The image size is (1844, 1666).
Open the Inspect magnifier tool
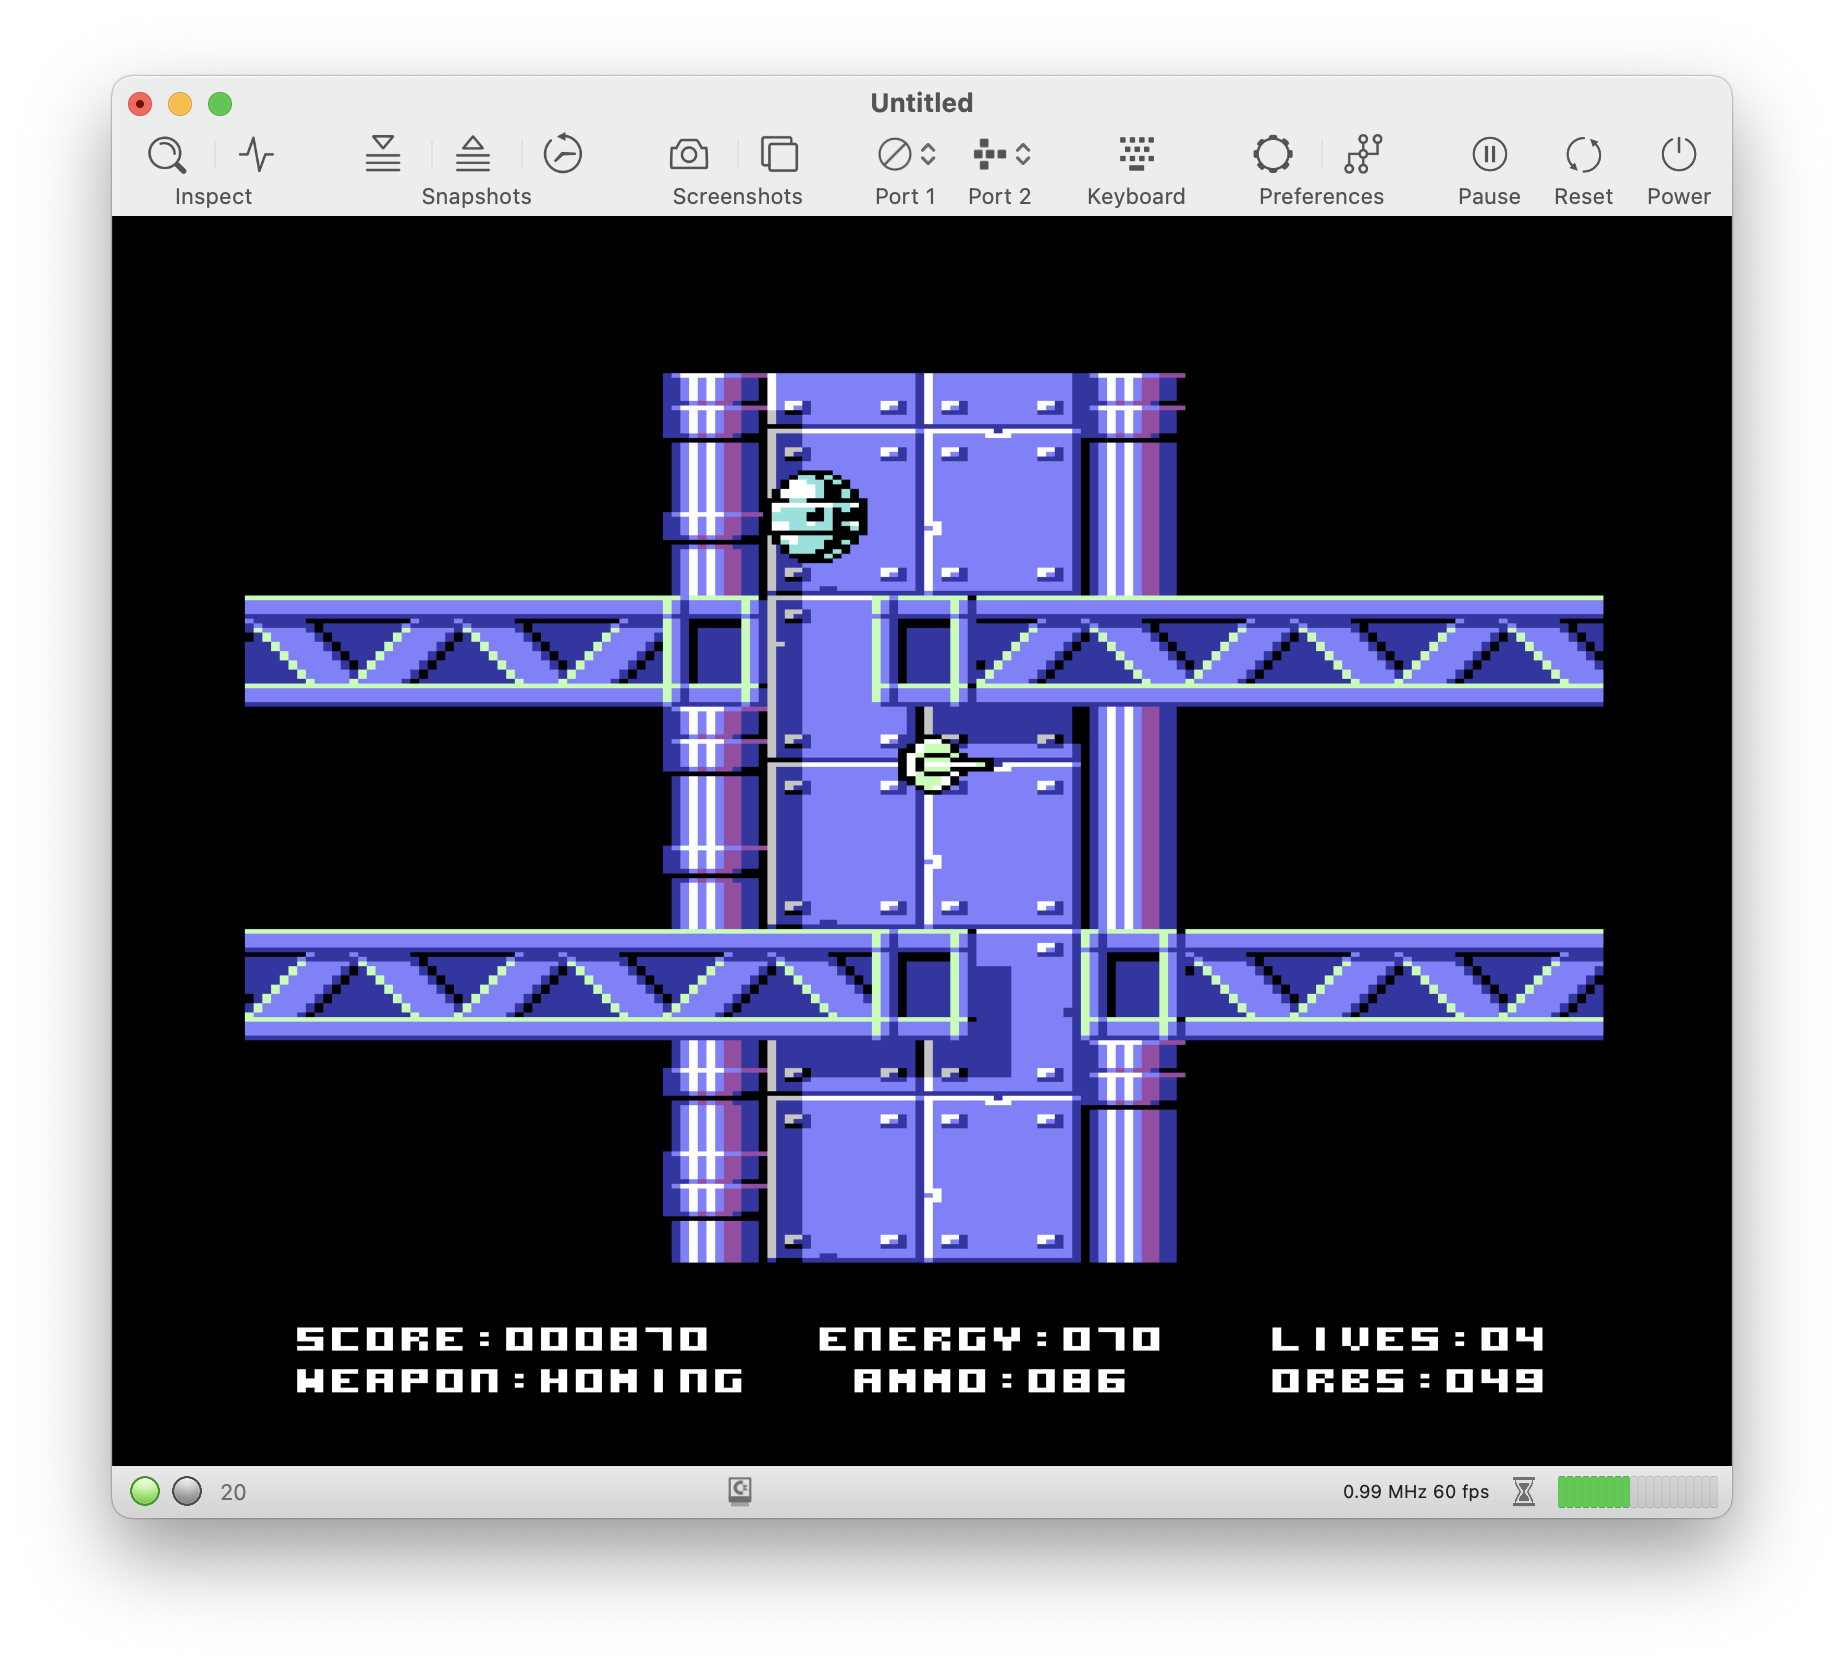167,155
